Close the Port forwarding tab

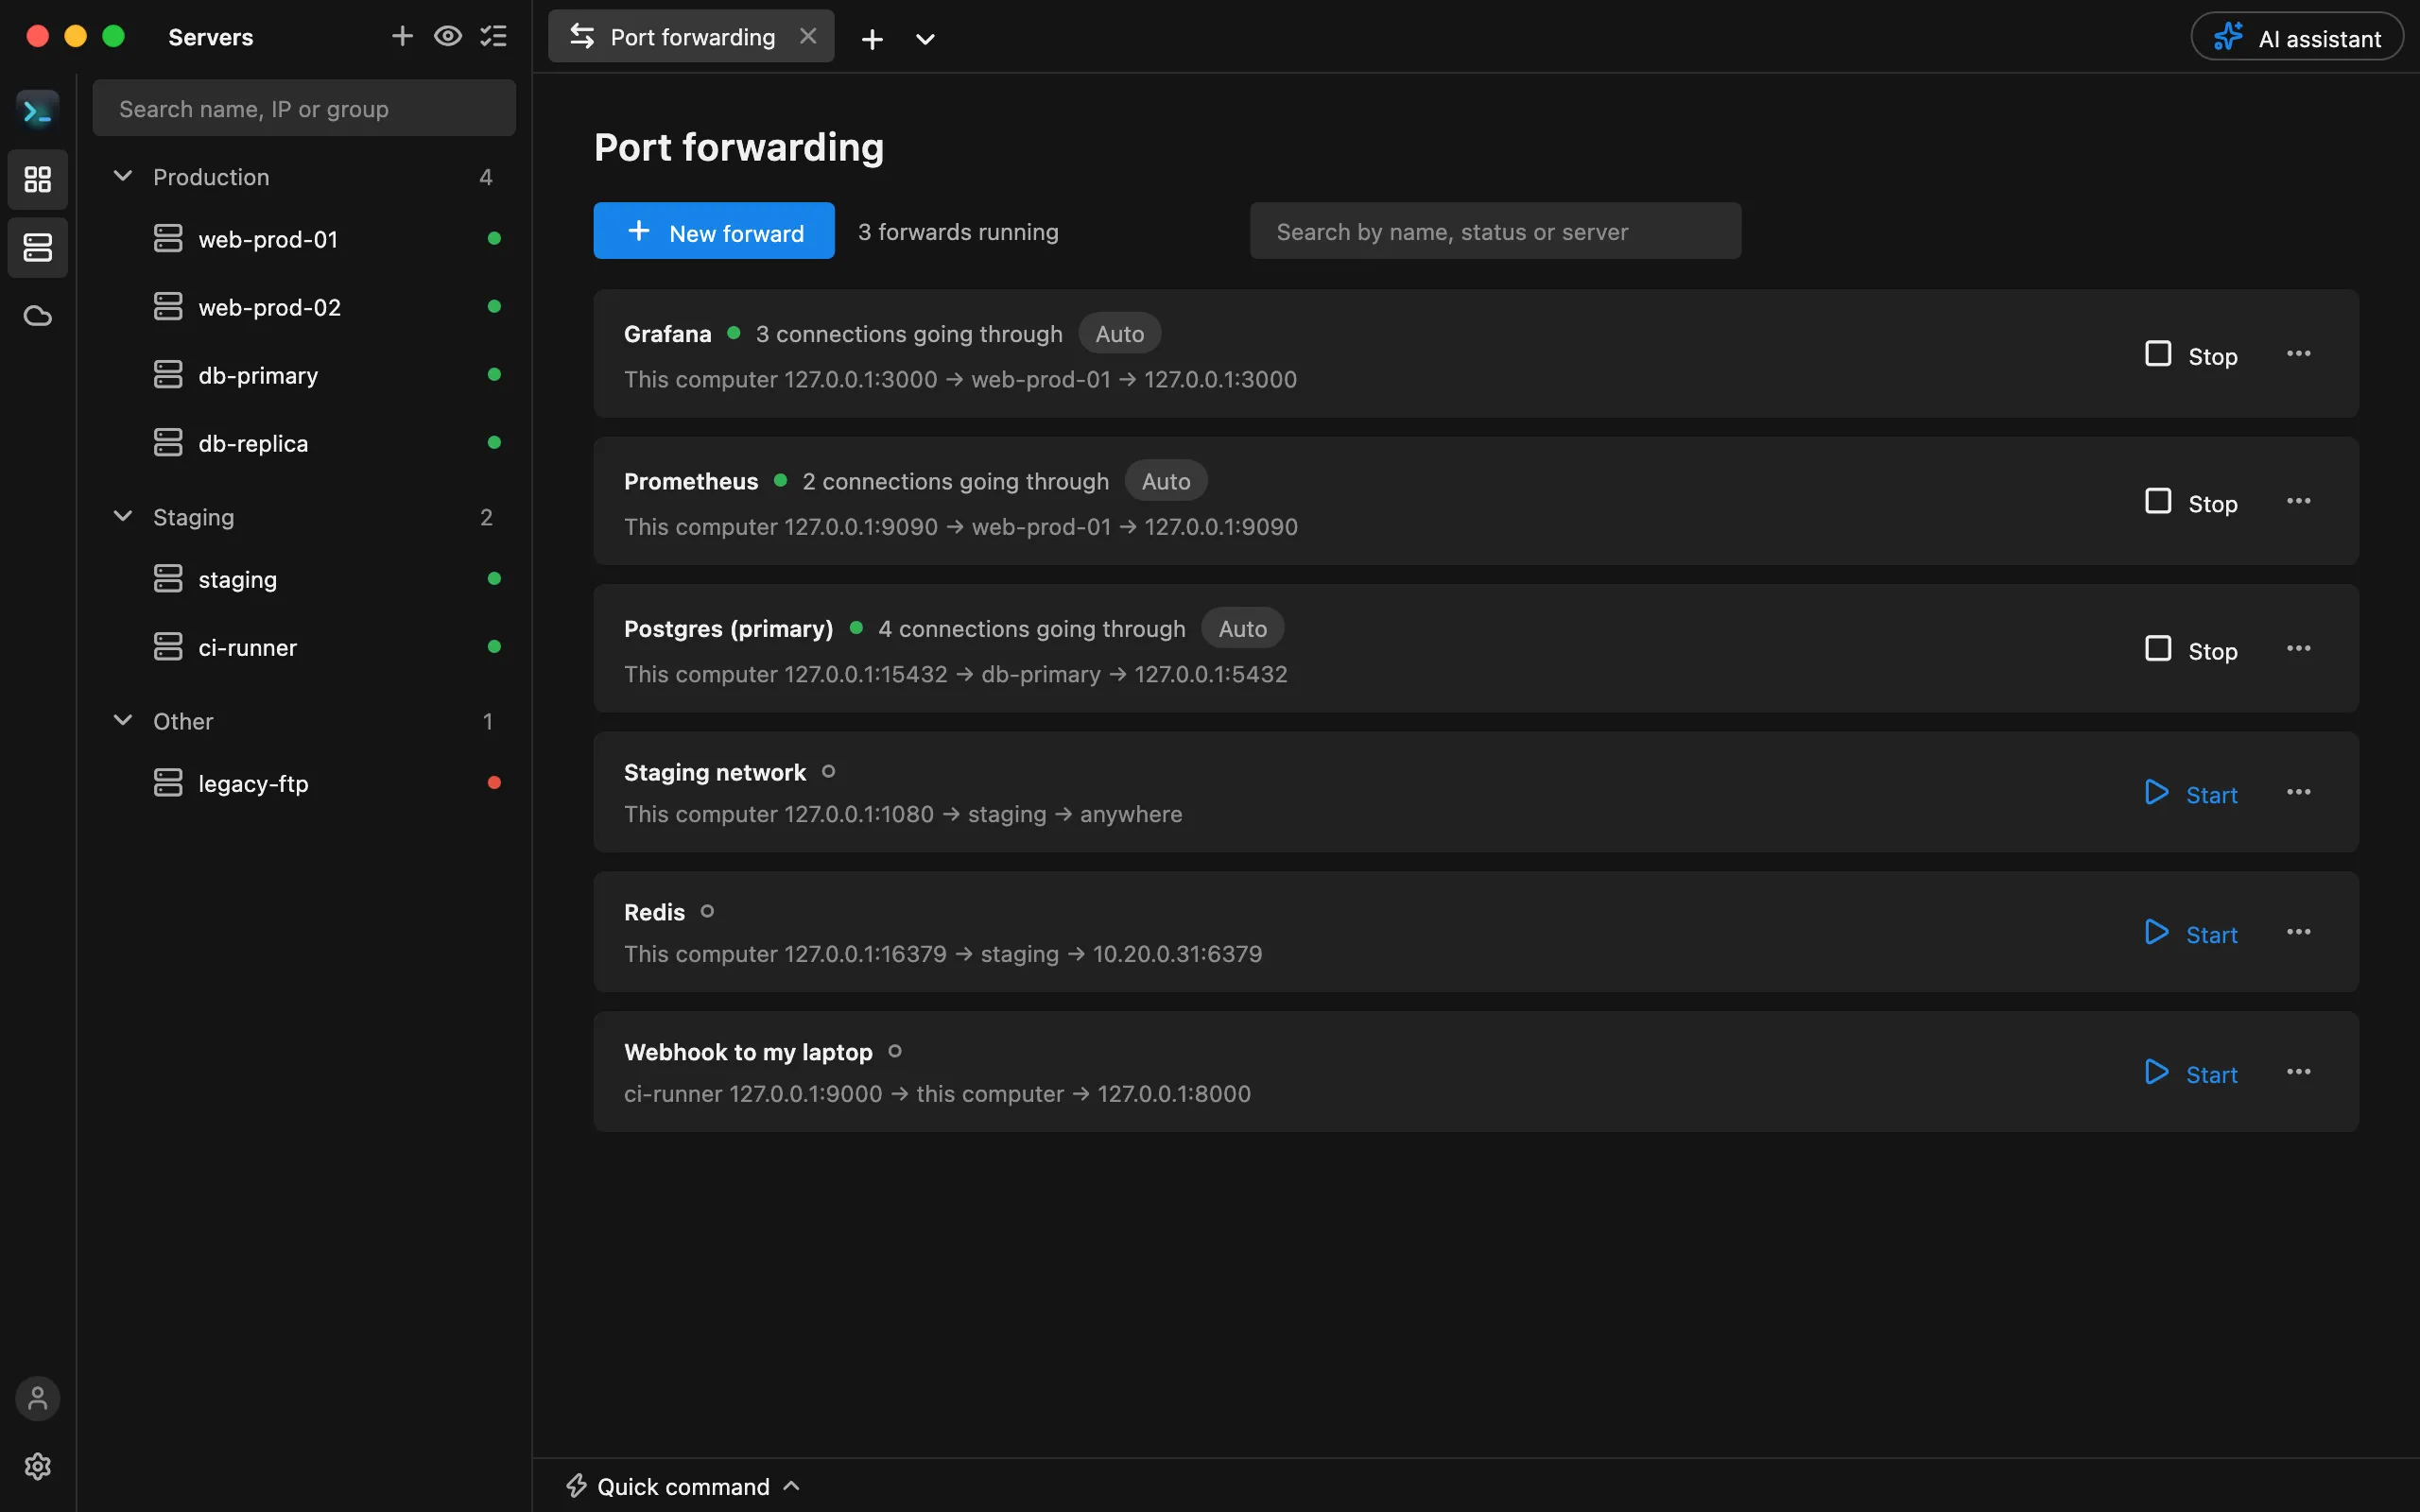pyautogui.click(x=808, y=36)
